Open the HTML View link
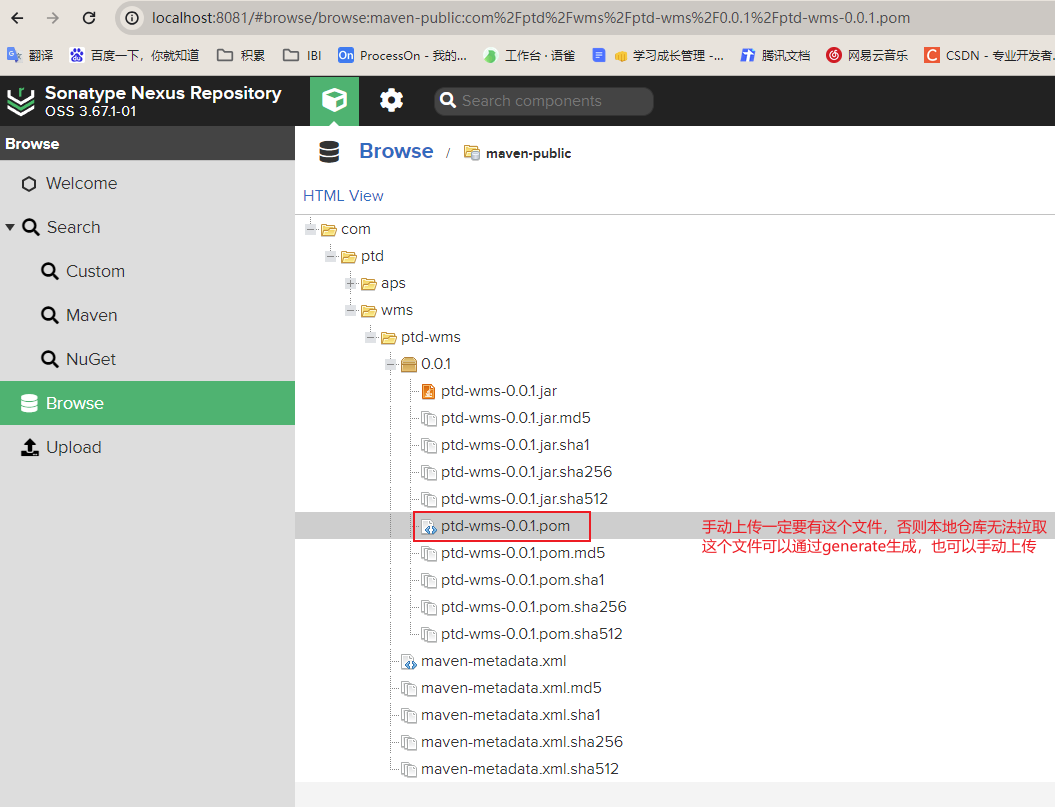This screenshot has width=1055, height=807. [343, 196]
